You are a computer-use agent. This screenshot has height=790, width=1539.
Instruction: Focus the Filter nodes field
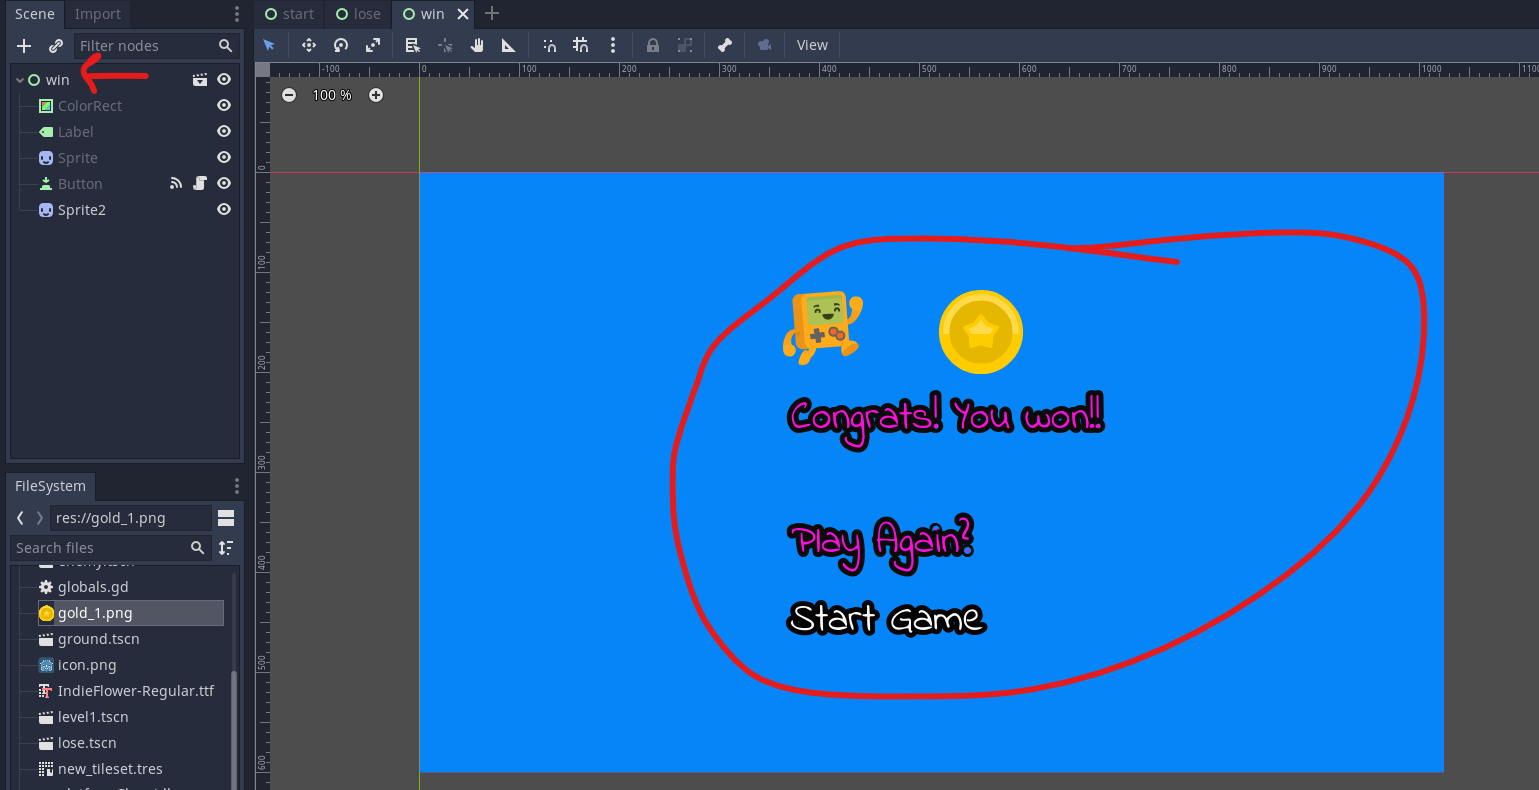click(x=156, y=46)
